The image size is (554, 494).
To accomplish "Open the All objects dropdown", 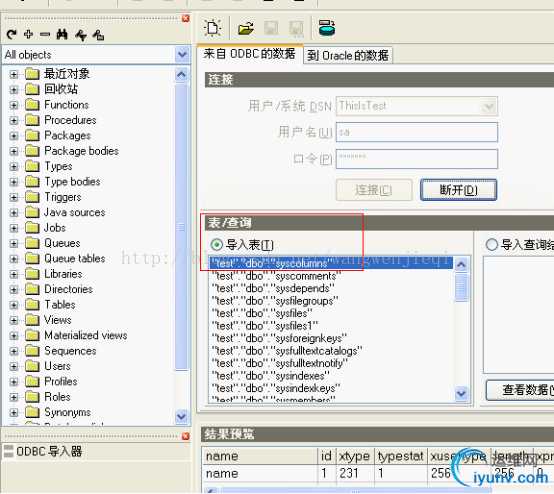I will tap(182, 55).
